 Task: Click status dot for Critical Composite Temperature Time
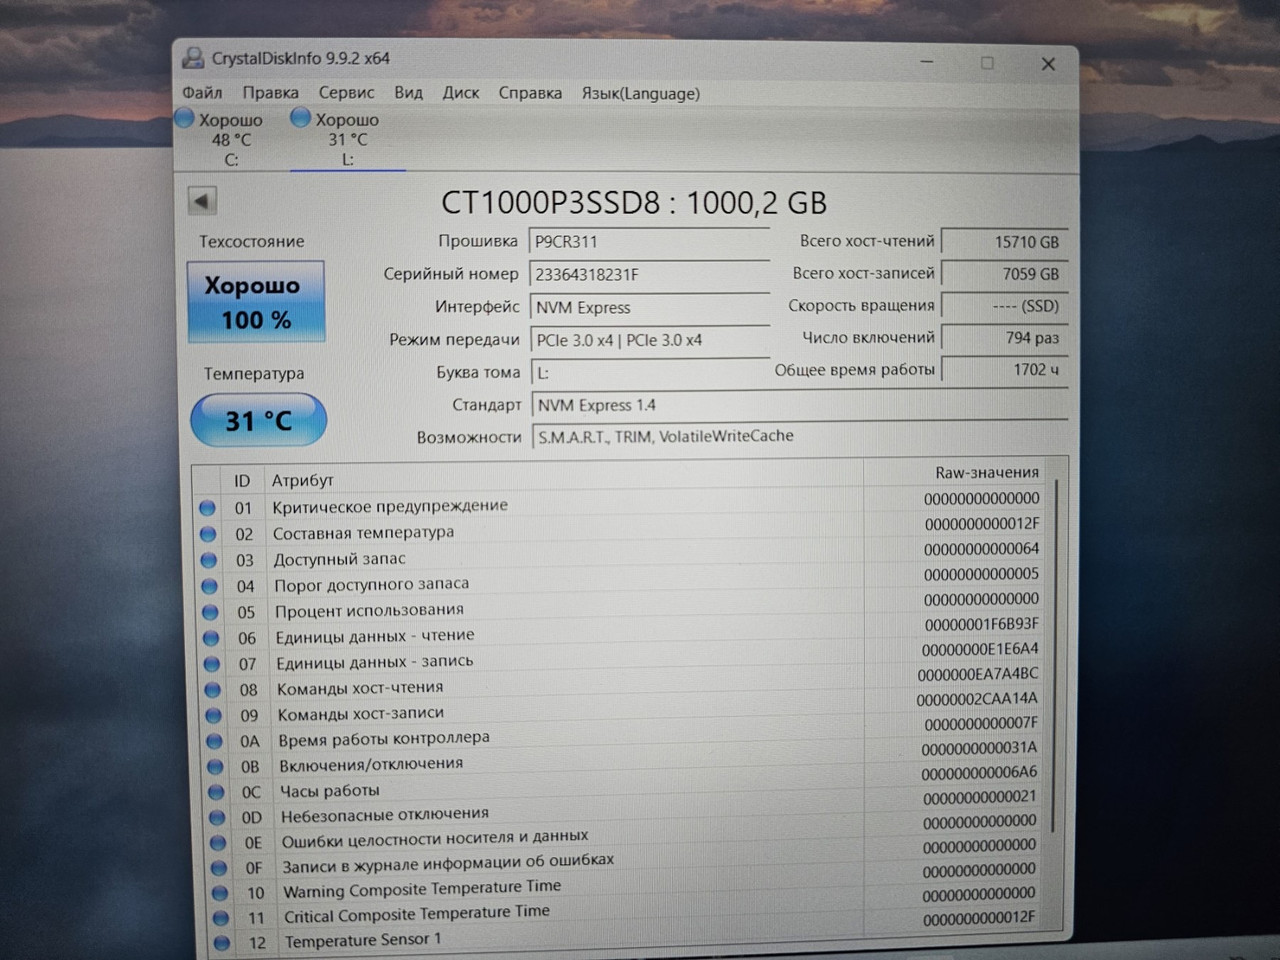coord(220,918)
